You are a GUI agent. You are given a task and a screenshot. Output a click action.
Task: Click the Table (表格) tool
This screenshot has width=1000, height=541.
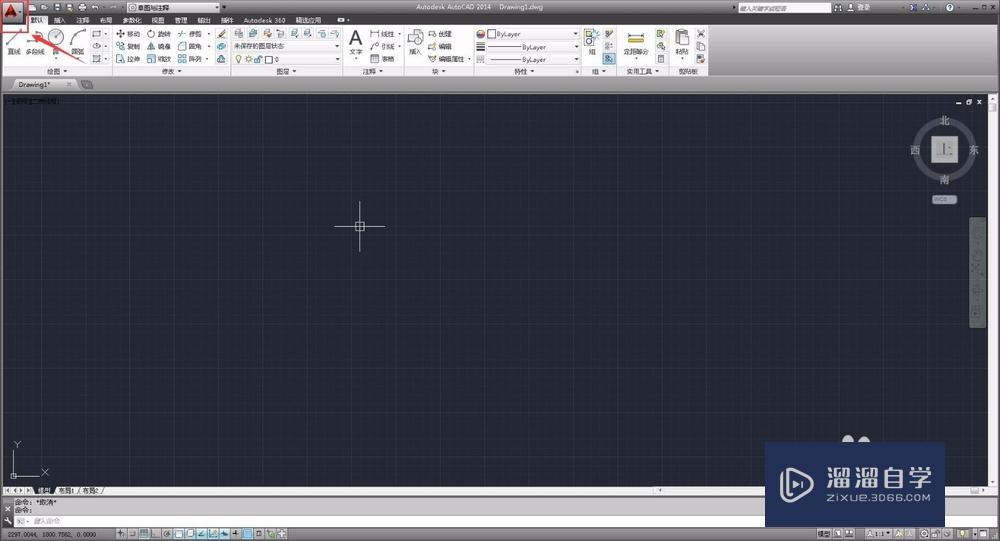pos(382,59)
